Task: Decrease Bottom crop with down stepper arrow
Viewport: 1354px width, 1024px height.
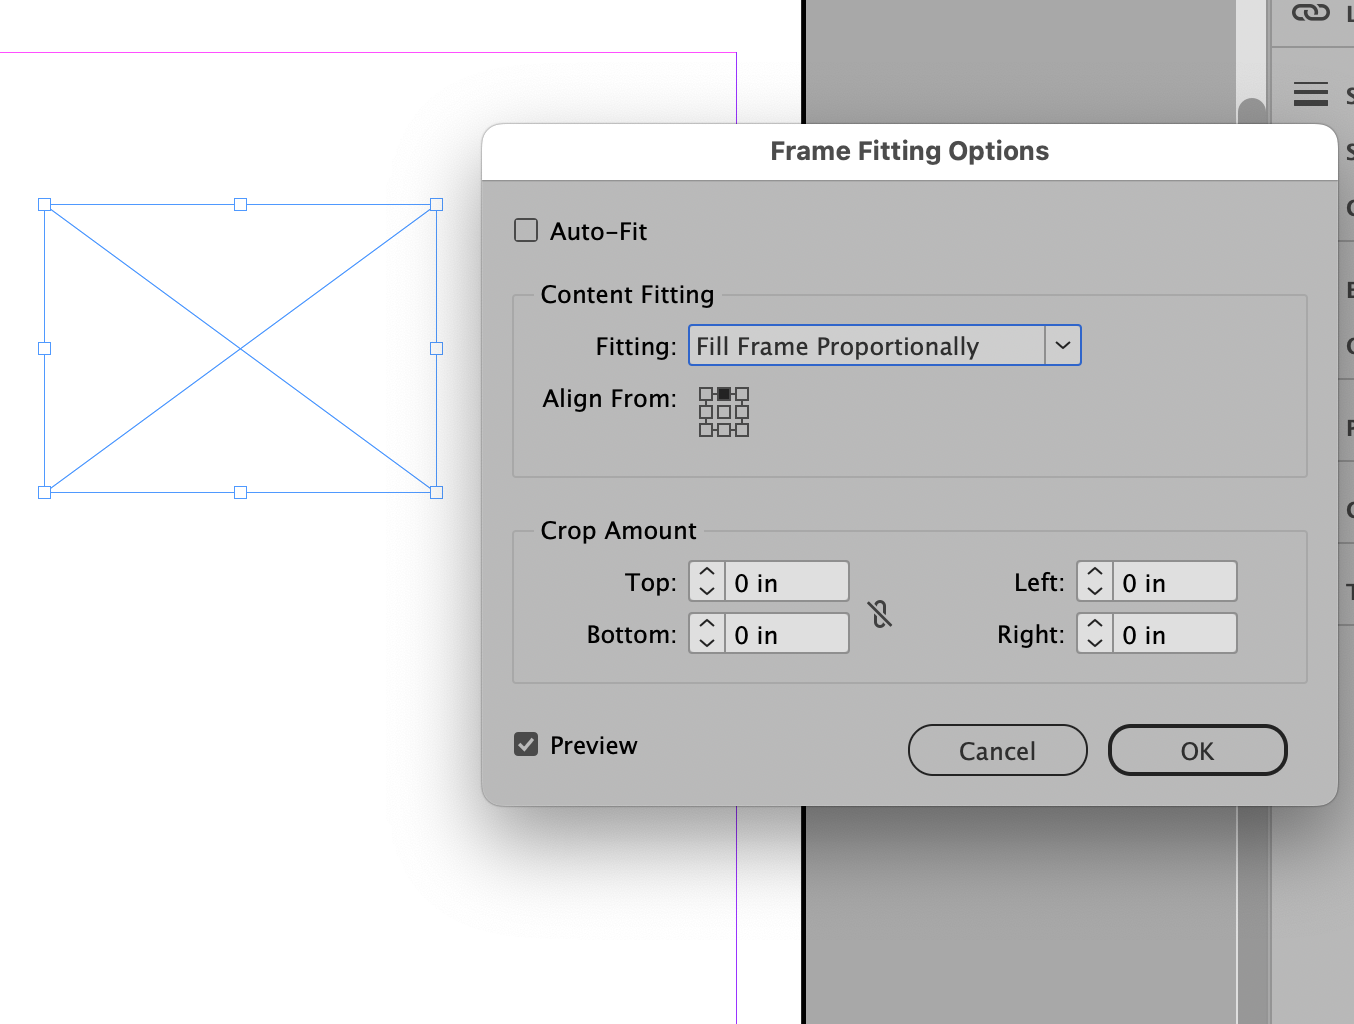Action: [x=706, y=642]
